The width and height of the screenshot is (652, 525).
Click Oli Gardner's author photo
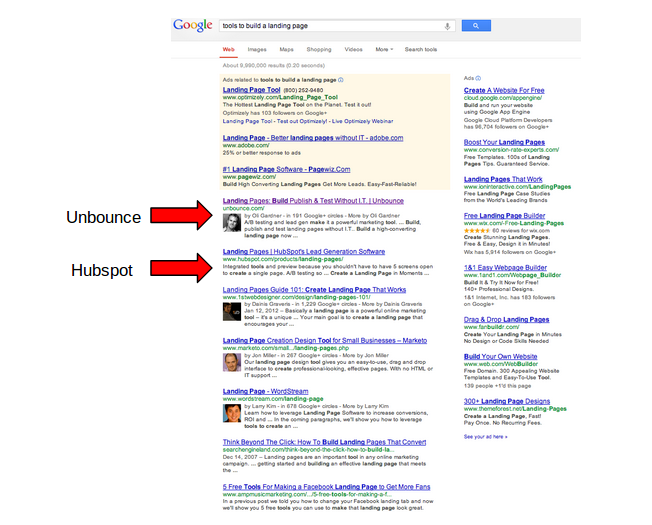[232, 223]
